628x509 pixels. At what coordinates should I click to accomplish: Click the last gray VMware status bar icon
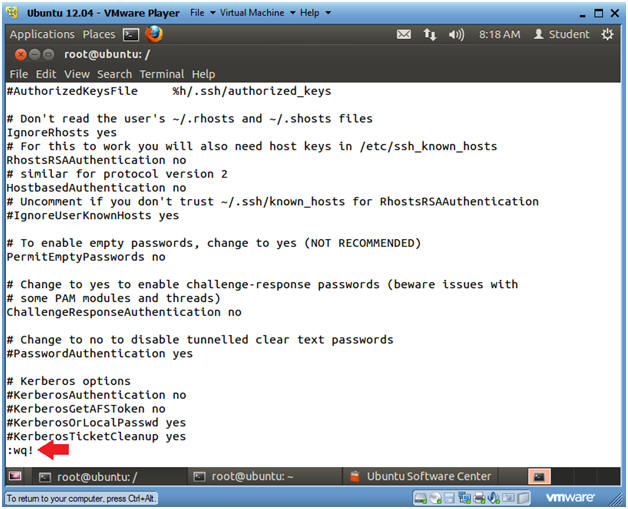pos(523,498)
